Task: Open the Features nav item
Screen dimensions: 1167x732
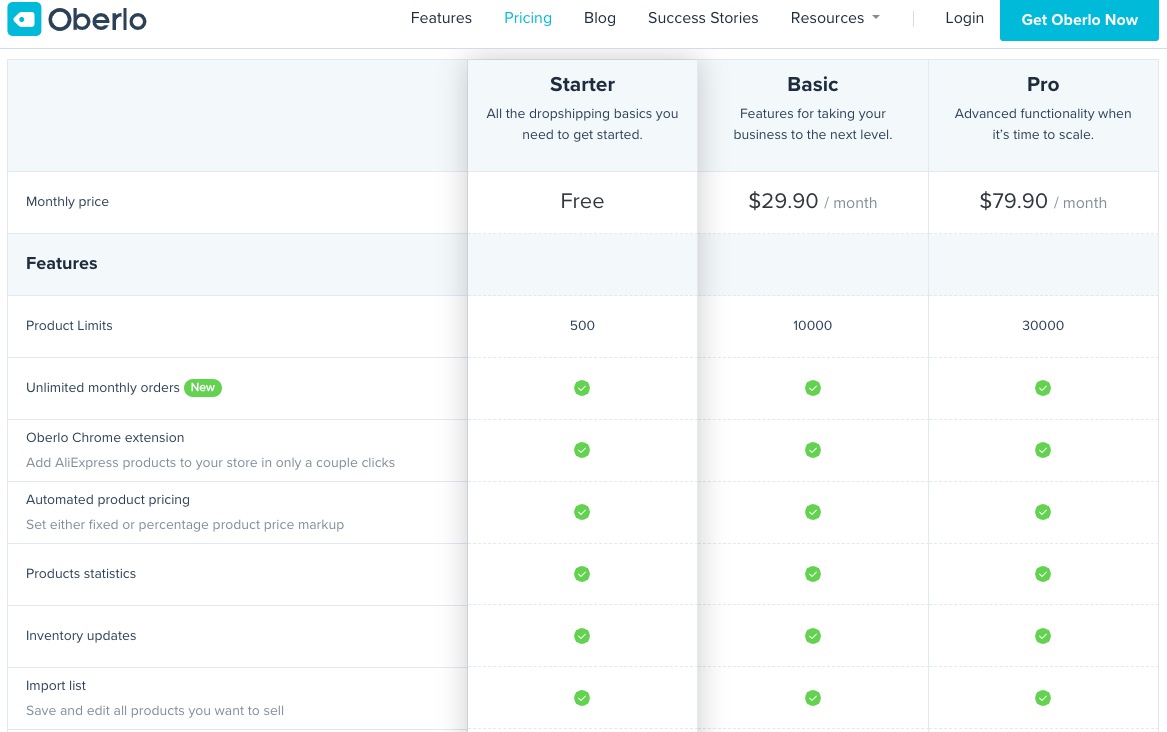Action: click(441, 18)
